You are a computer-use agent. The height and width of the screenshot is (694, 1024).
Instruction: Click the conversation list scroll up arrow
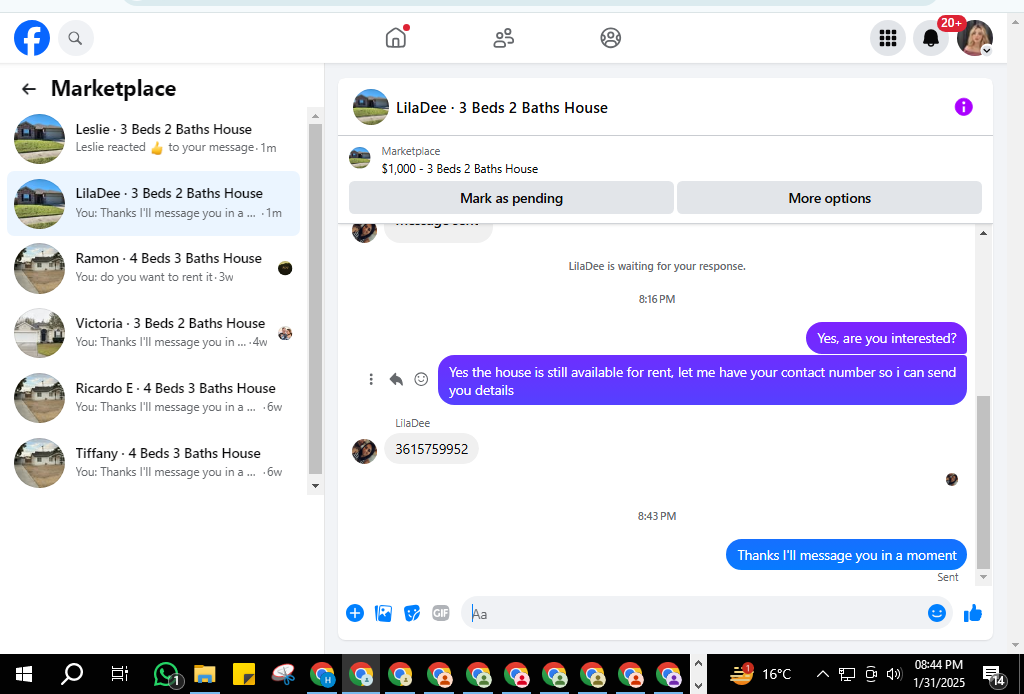315,116
